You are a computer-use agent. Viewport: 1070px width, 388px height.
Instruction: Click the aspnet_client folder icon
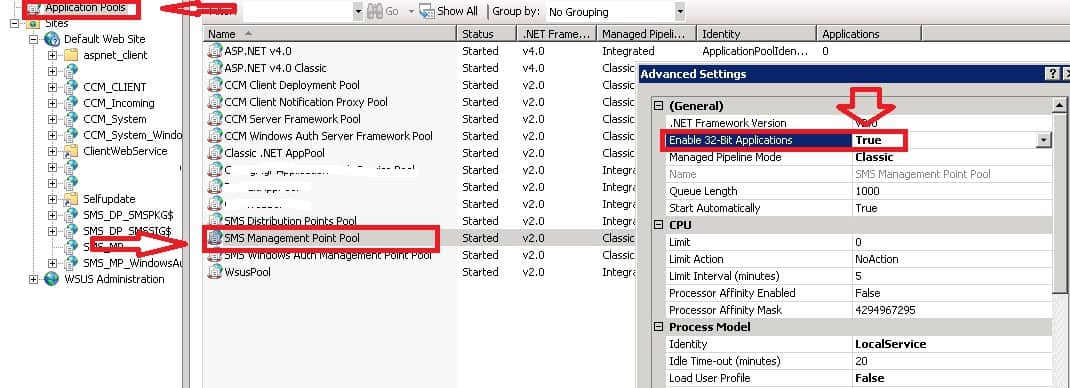(x=70, y=55)
